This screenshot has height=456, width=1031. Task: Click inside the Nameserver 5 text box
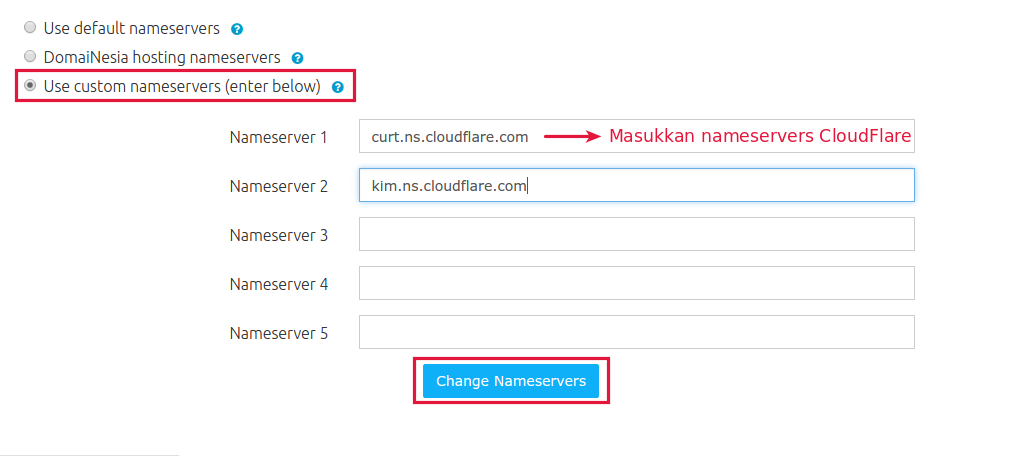(636, 332)
